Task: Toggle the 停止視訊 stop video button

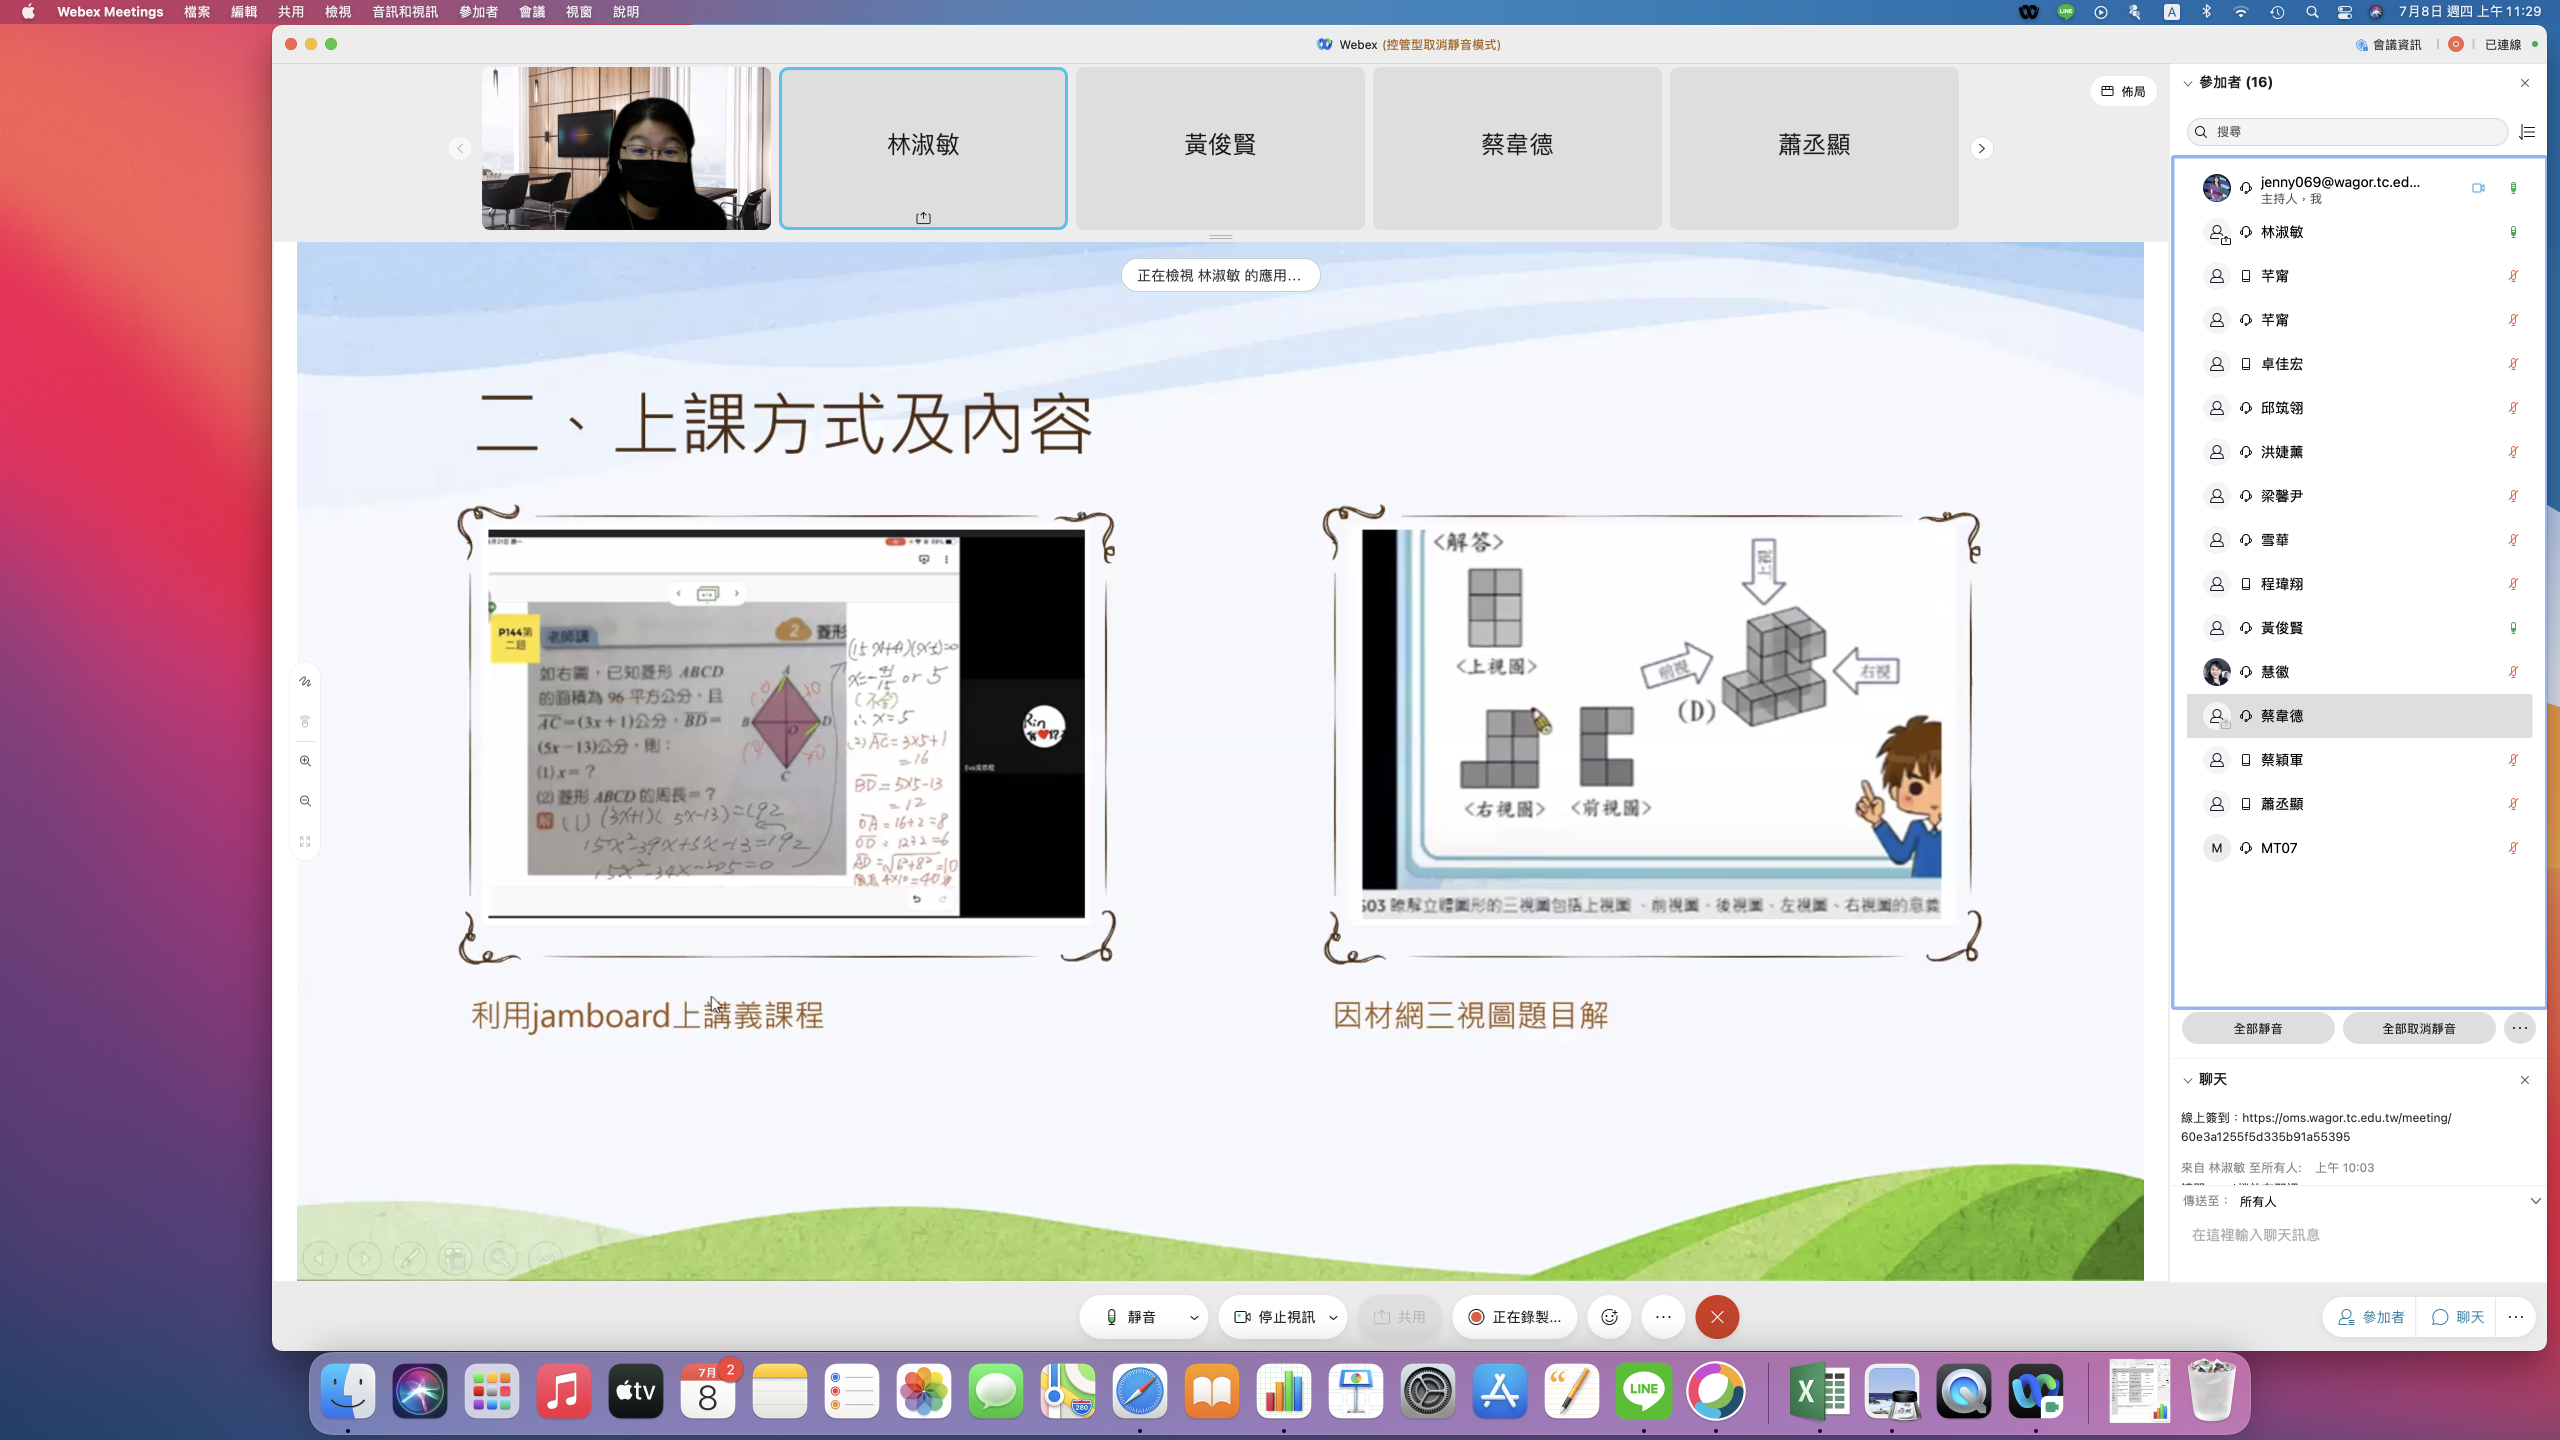Action: click(1274, 1317)
